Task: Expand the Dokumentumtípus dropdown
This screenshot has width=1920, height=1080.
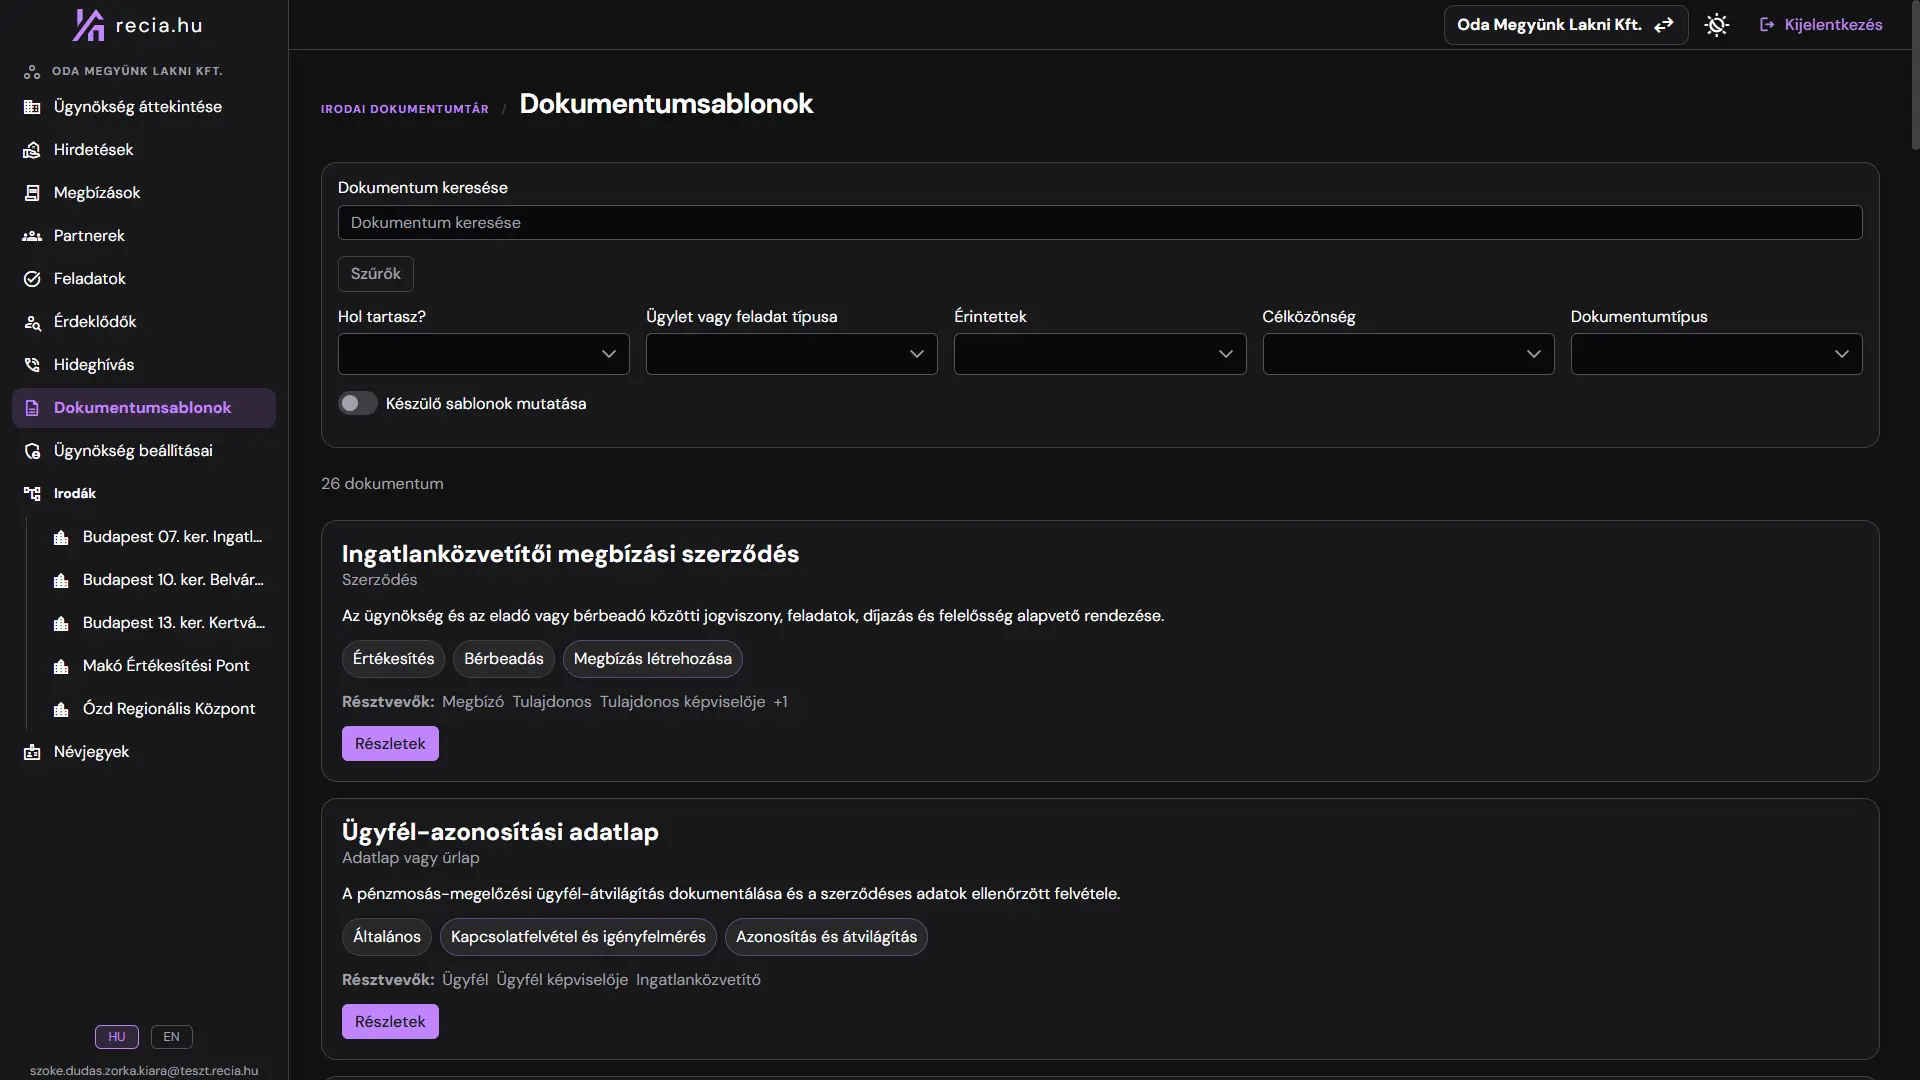Action: (1716, 354)
